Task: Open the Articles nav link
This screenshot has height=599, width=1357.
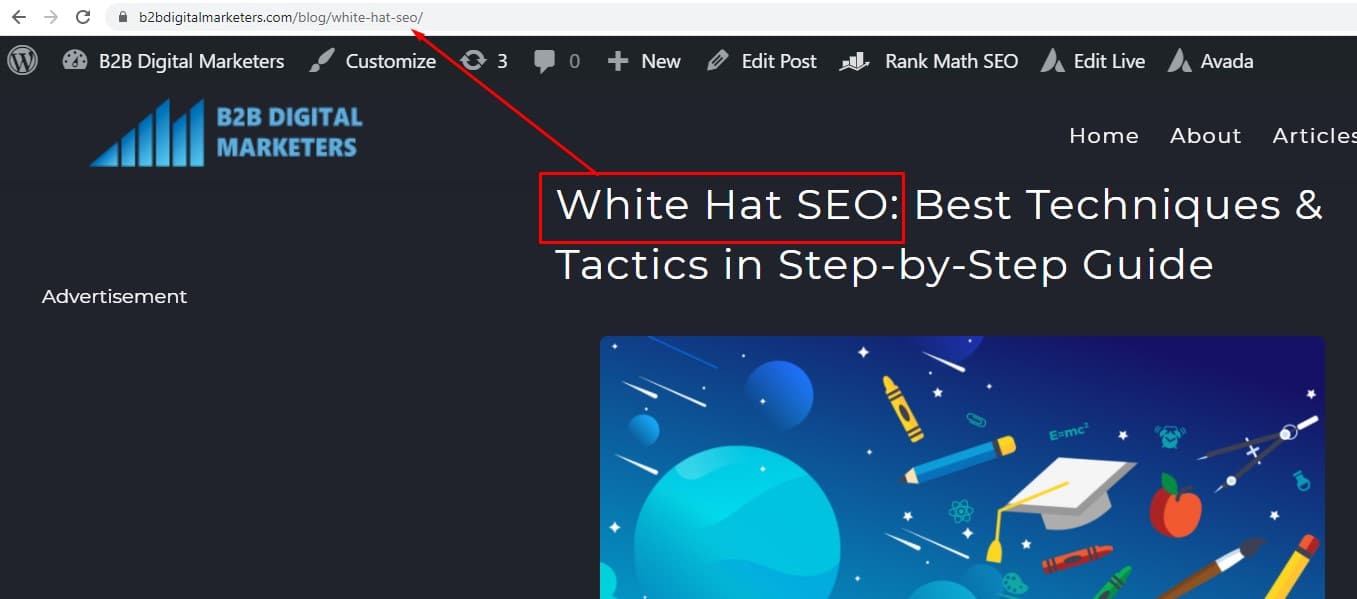Action: [1314, 136]
